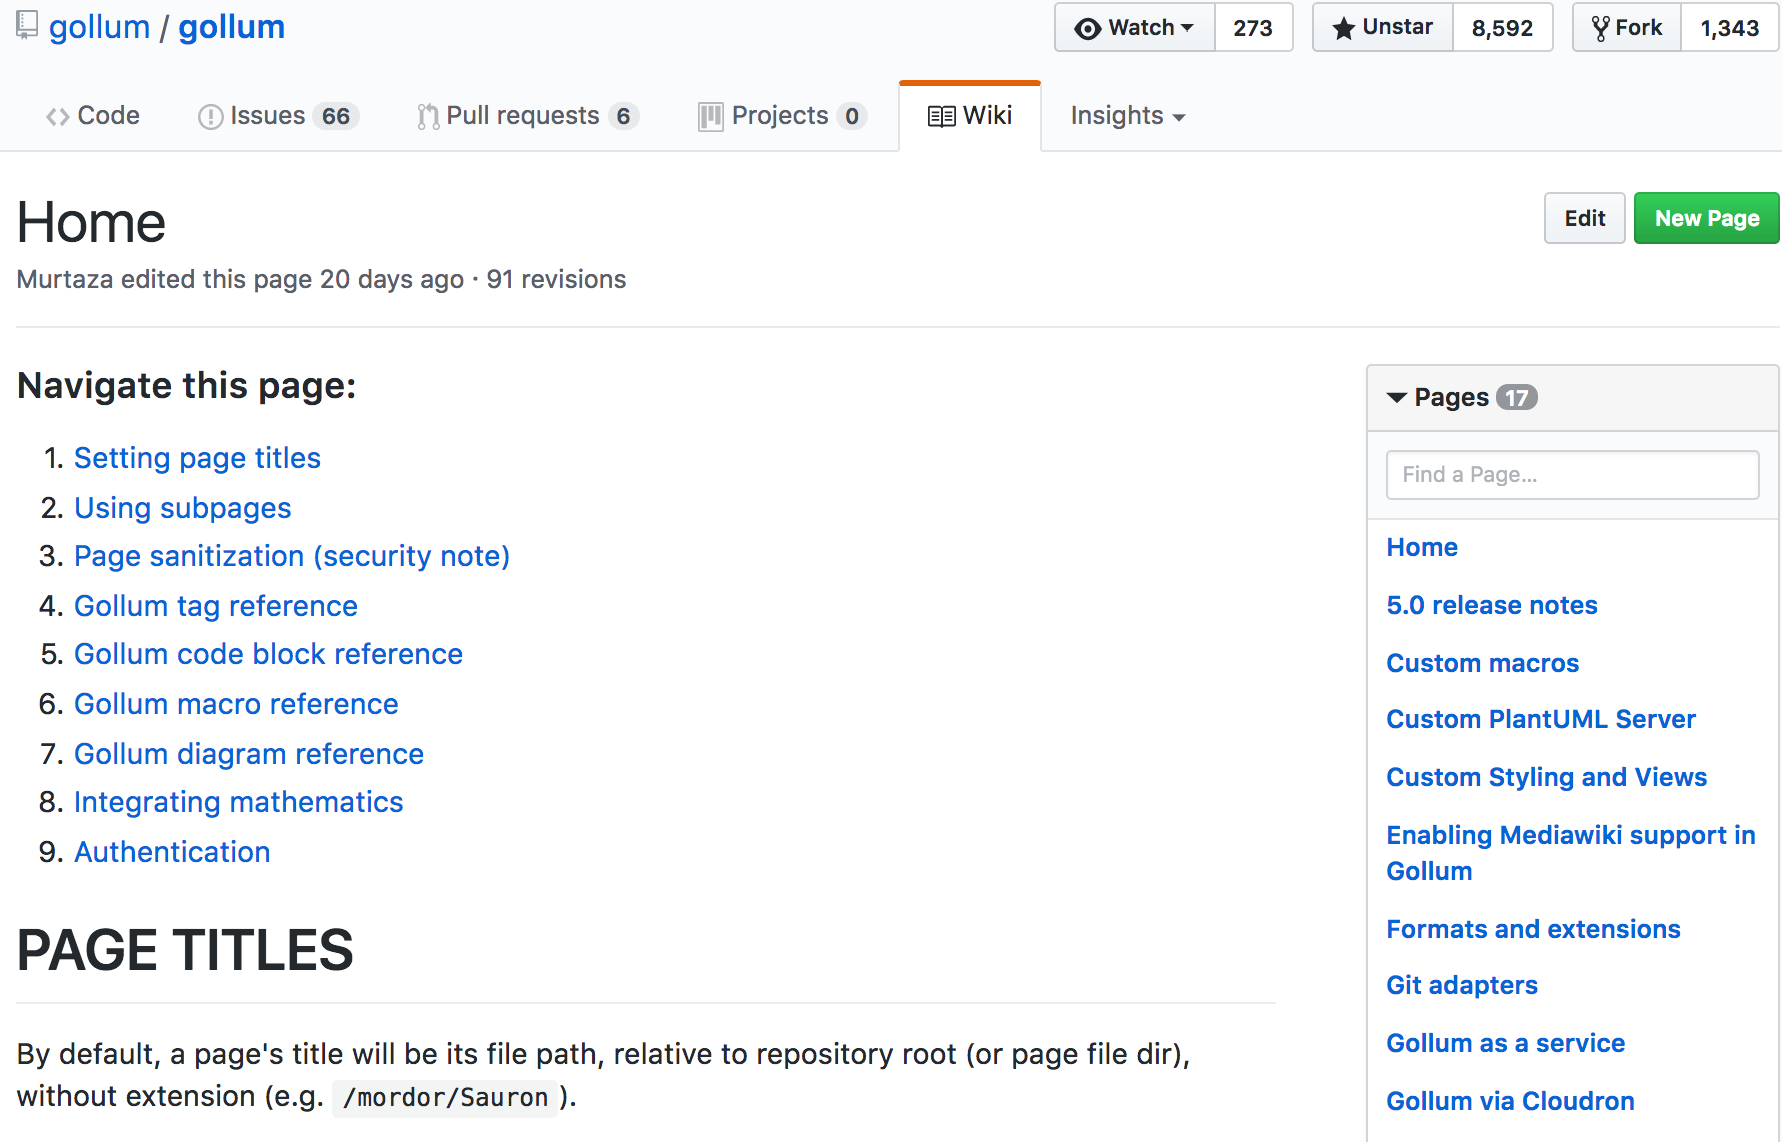Open the gollum owner link

pyautogui.click(x=99, y=27)
